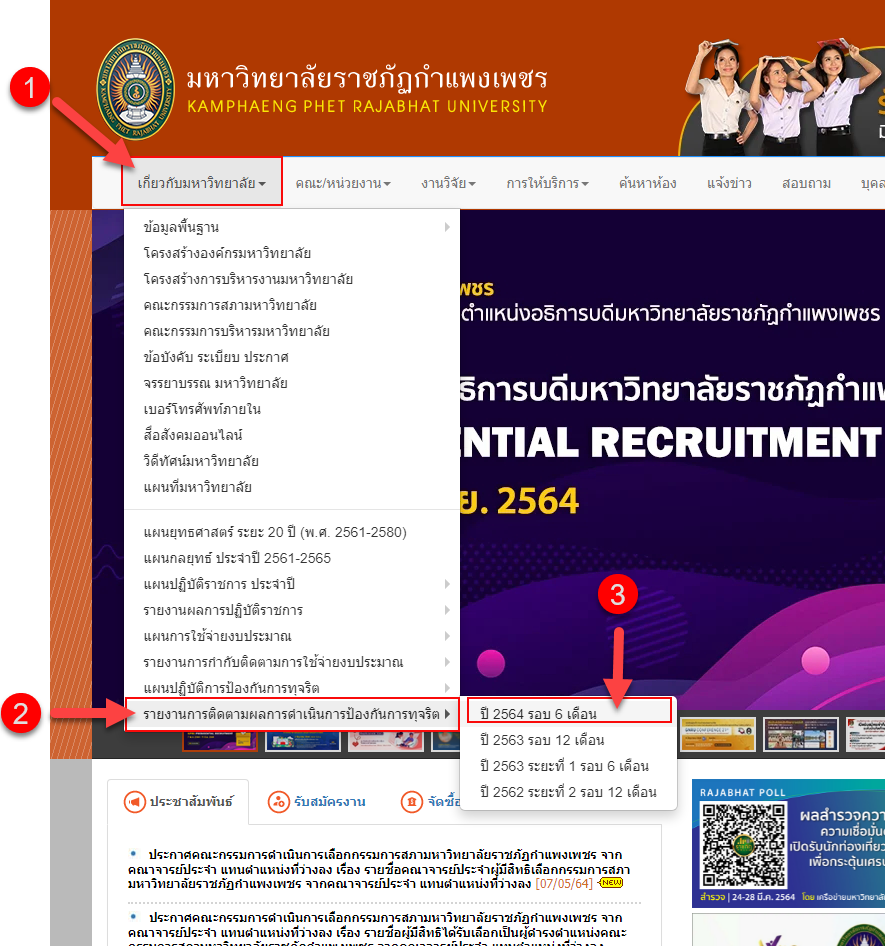Click the orange icon on the จัดซื้อ tab
This screenshot has width=885, height=946.
[x=411, y=802]
